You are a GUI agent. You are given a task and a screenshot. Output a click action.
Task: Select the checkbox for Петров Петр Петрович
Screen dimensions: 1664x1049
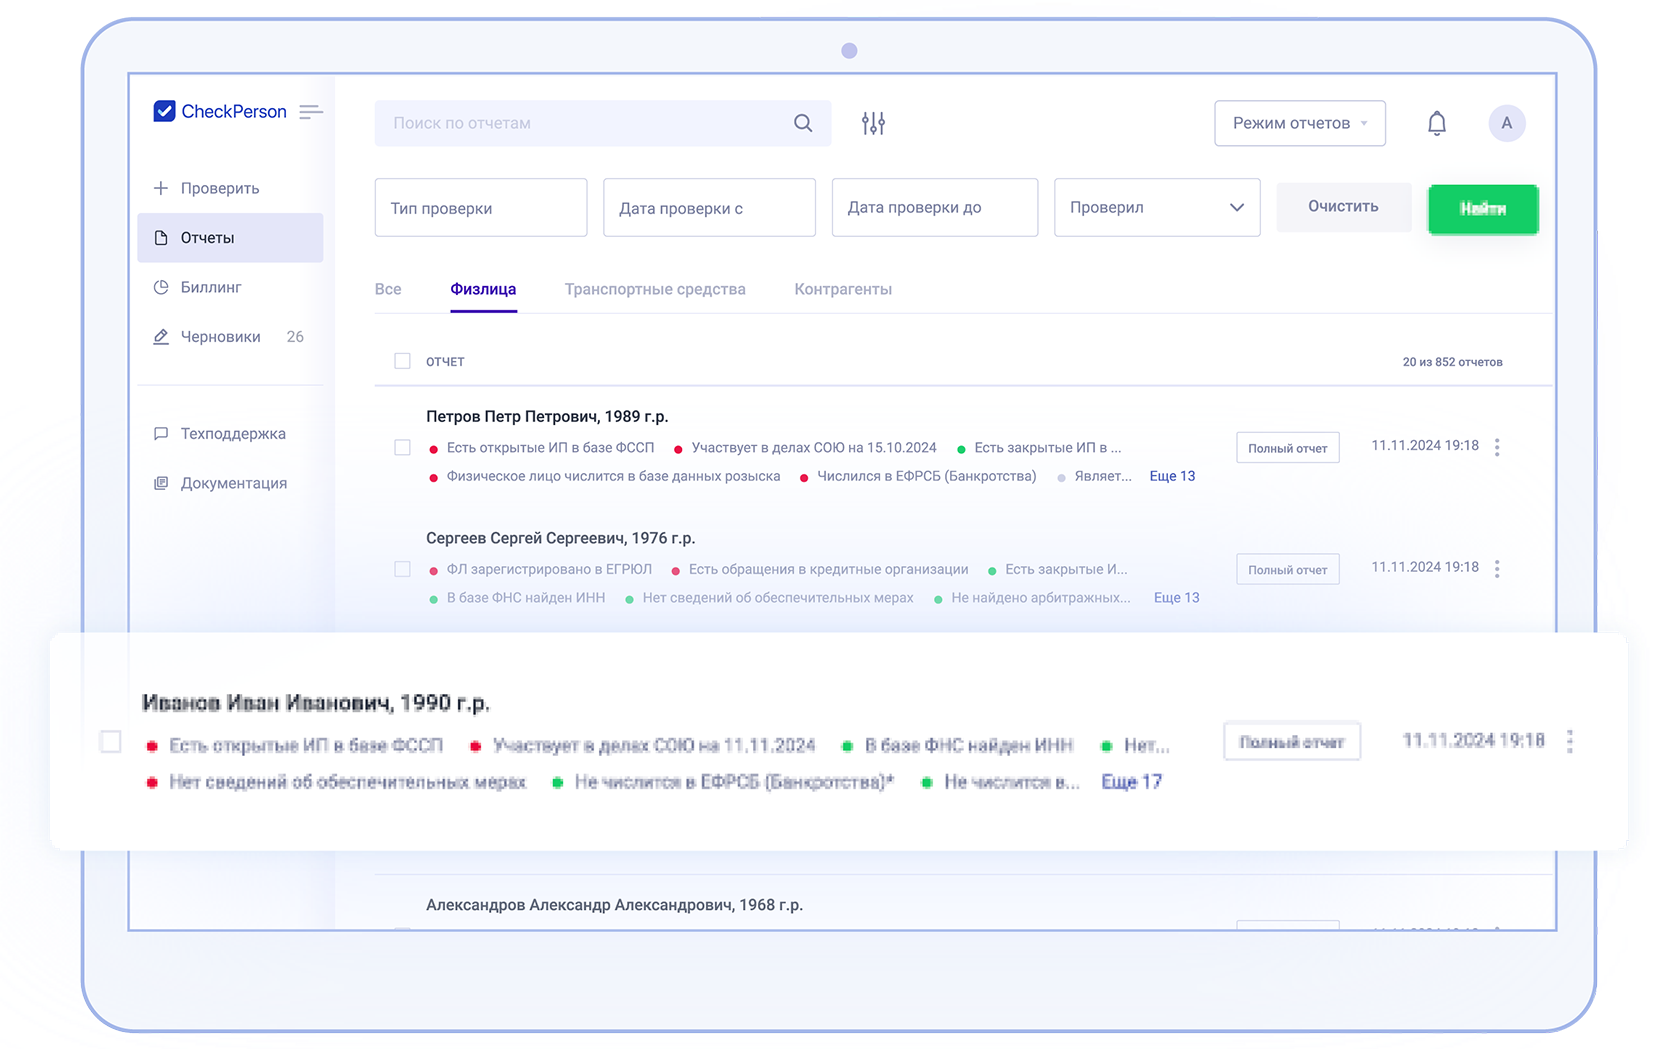coord(402,447)
